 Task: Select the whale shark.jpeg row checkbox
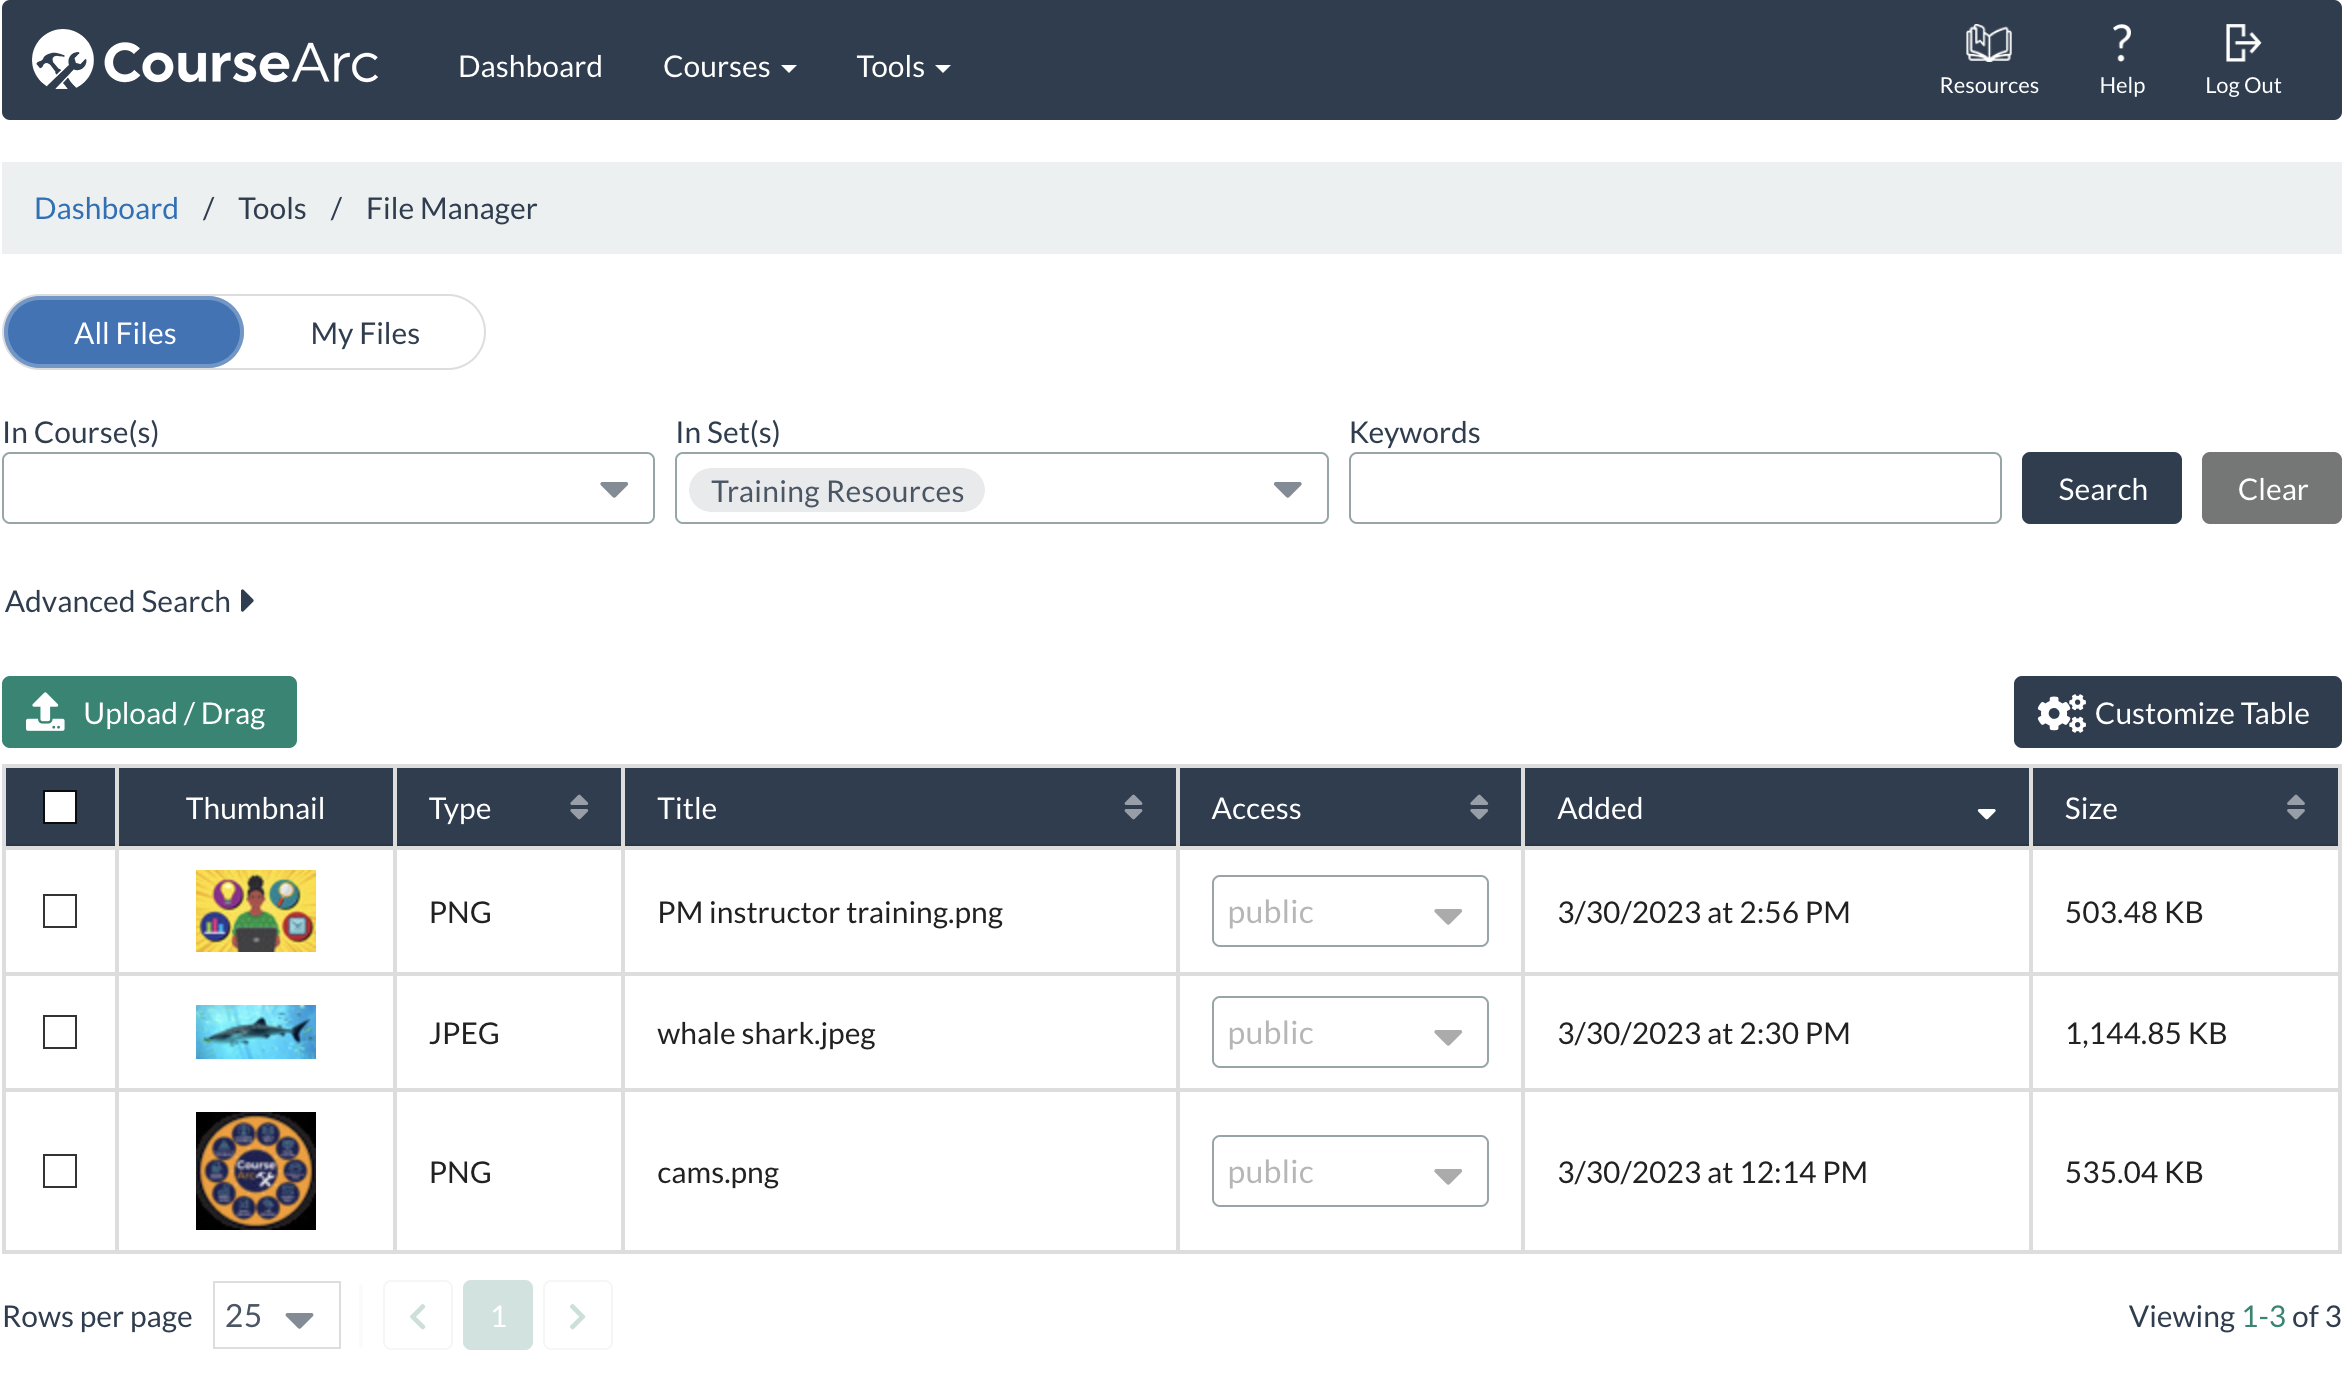point(60,1032)
